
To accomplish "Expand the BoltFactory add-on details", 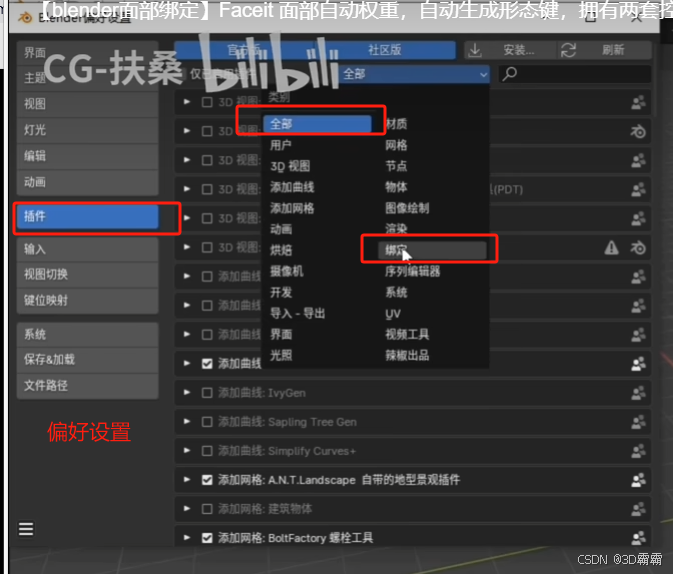I will (187, 538).
